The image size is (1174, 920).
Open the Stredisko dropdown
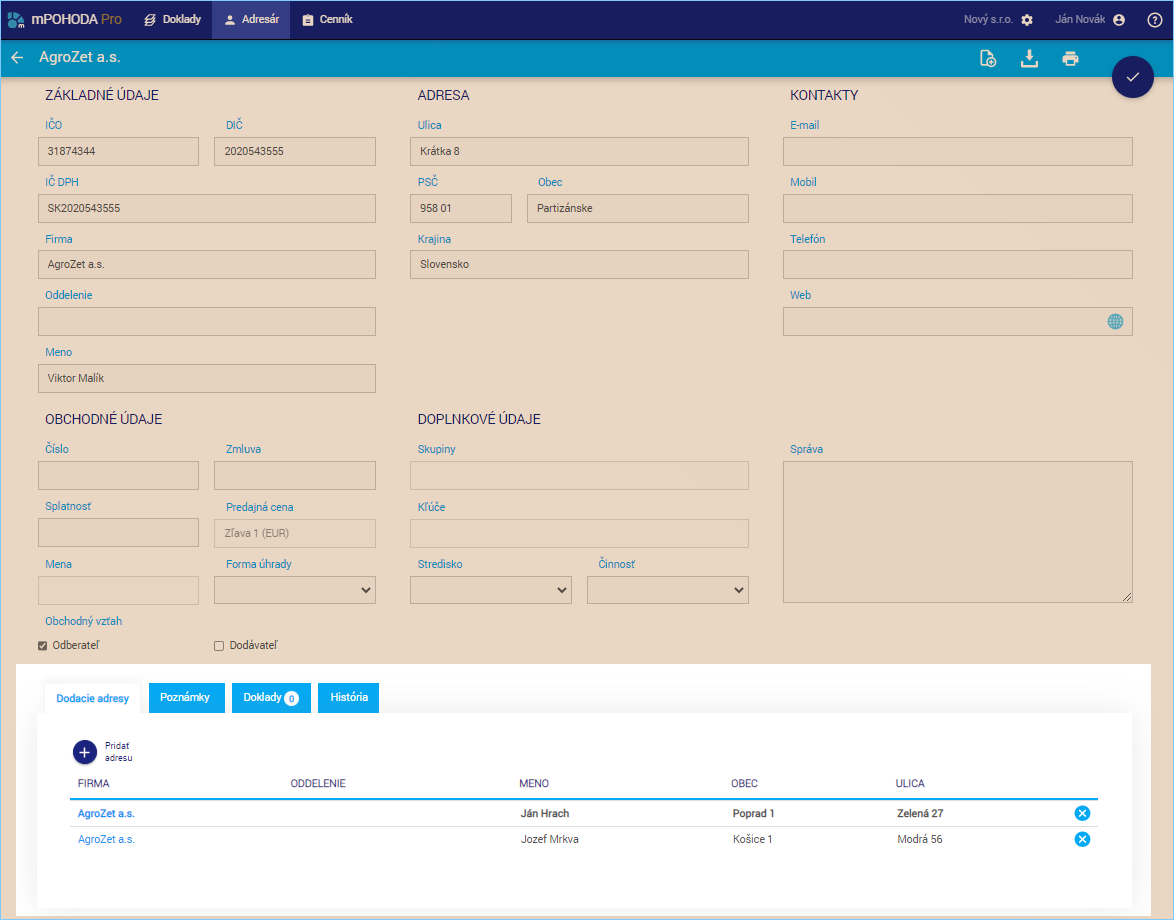pos(491,591)
